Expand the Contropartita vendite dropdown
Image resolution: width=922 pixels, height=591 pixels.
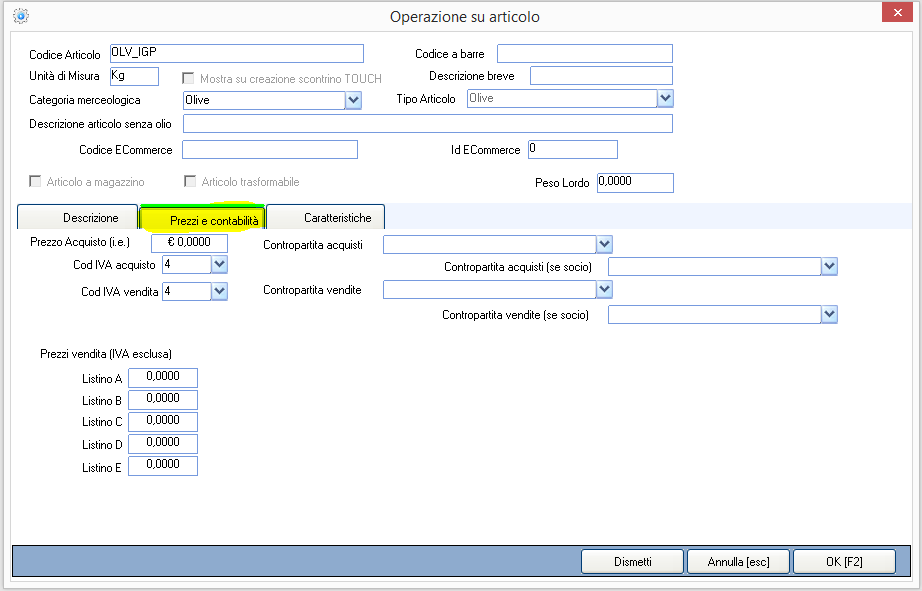(x=604, y=289)
